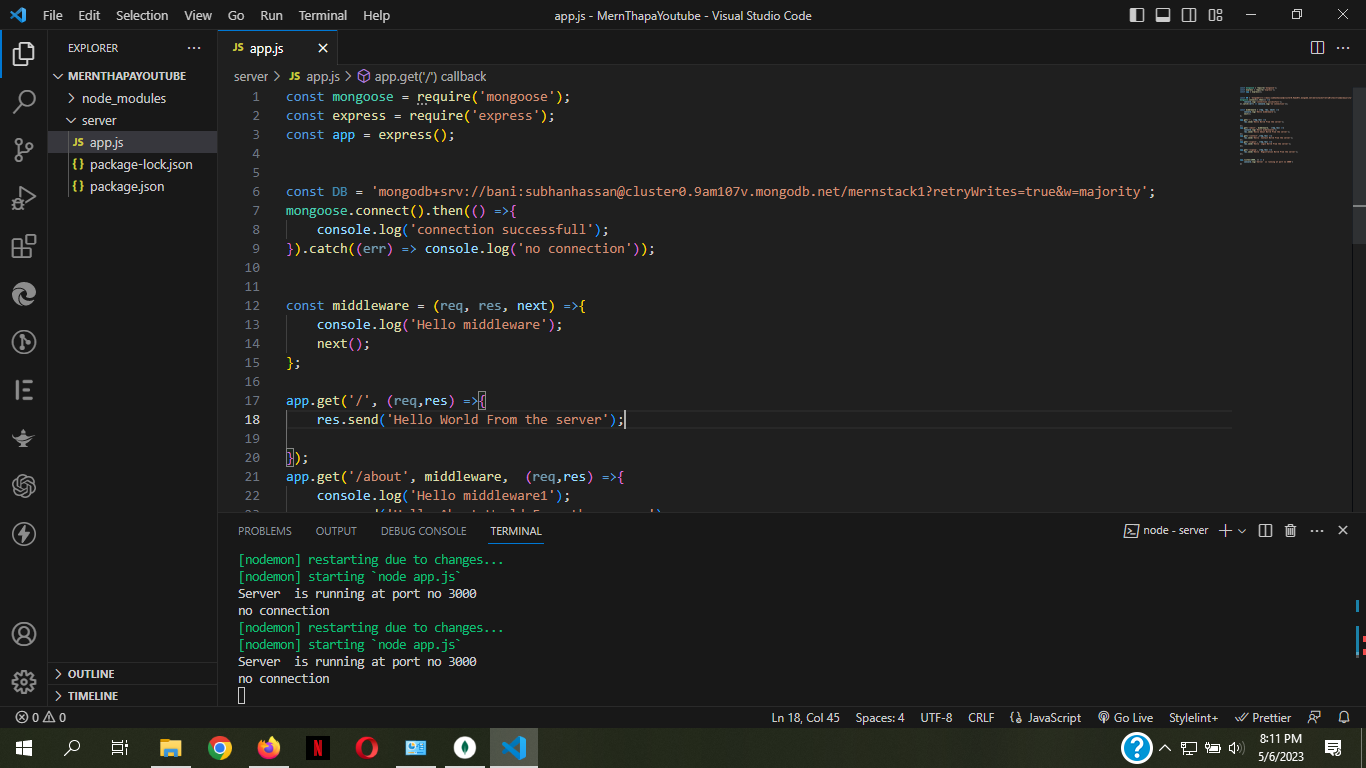1366x768 pixels.
Task: Collapse the server folder
Action: coord(99,120)
